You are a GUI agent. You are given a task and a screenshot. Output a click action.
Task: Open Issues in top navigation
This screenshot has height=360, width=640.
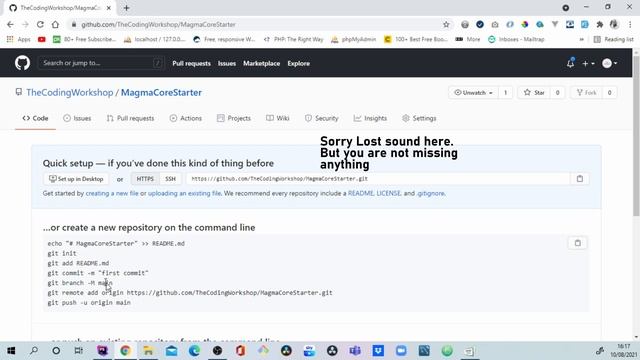[x=227, y=63]
